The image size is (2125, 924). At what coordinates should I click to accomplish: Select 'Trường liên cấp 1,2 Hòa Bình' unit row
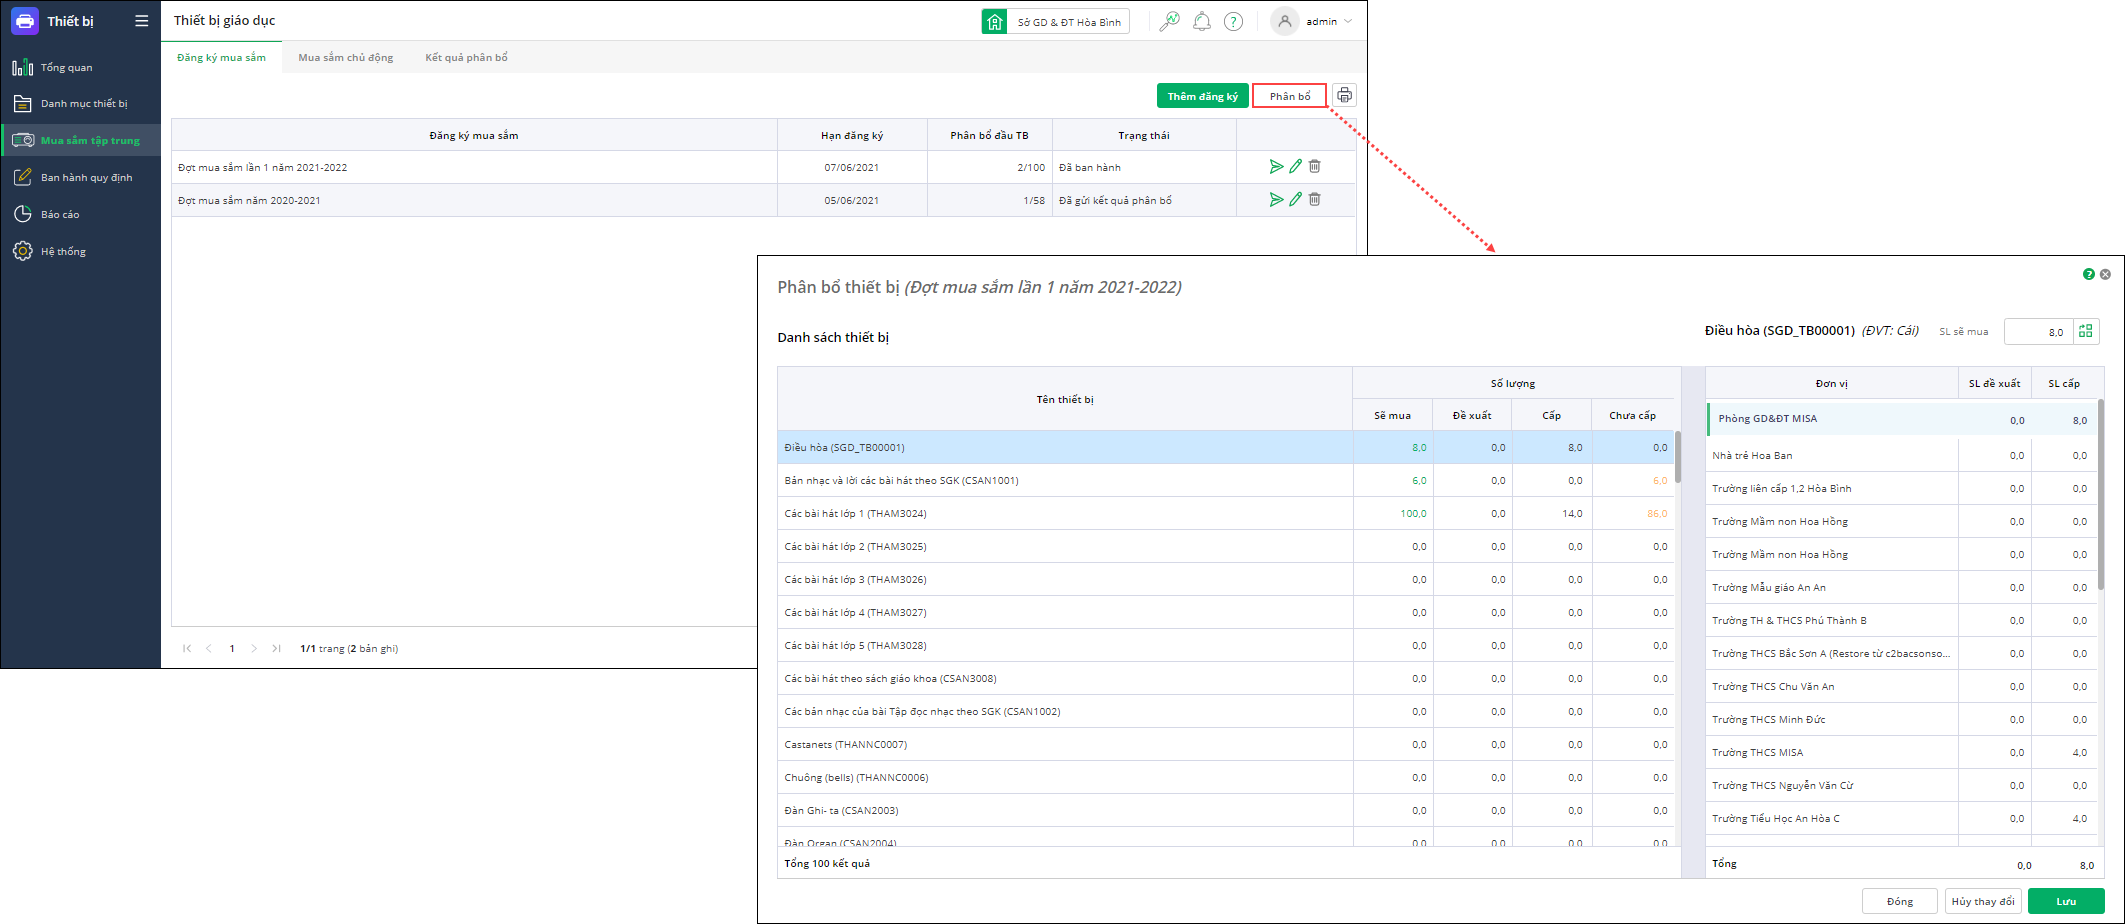tap(1901, 488)
